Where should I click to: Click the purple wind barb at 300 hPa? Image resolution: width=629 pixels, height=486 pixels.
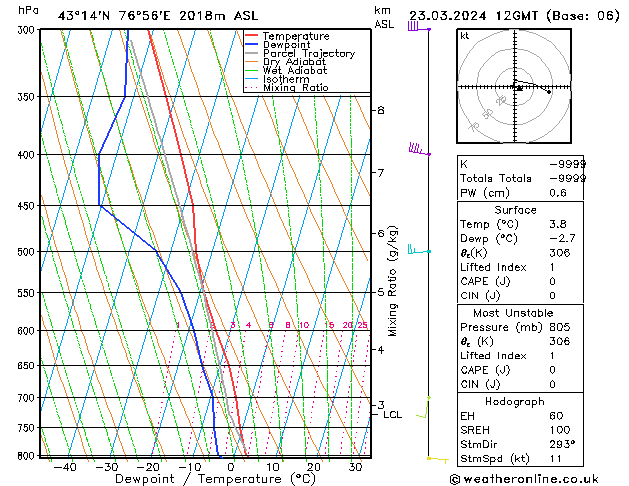[x=419, y=27]
